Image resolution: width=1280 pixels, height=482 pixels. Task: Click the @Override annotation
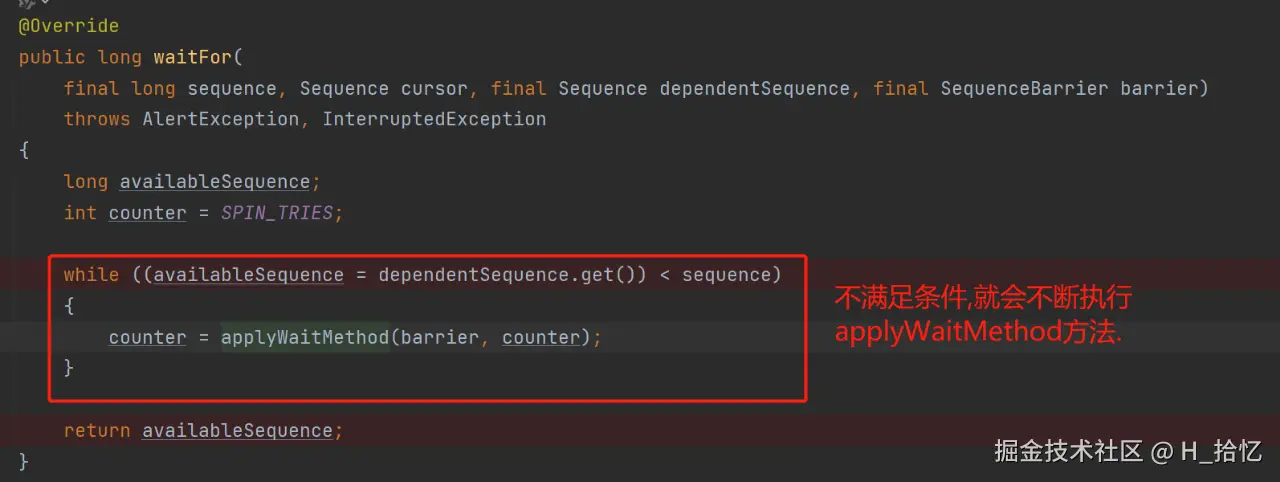click(68, 26)
